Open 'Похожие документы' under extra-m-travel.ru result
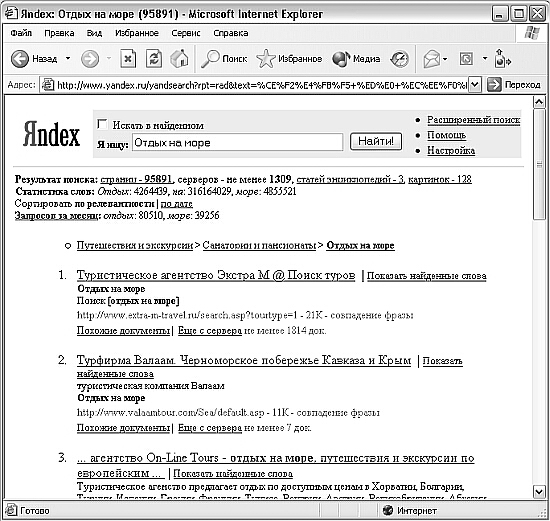 pyautogui.click(x=123, y=330)
